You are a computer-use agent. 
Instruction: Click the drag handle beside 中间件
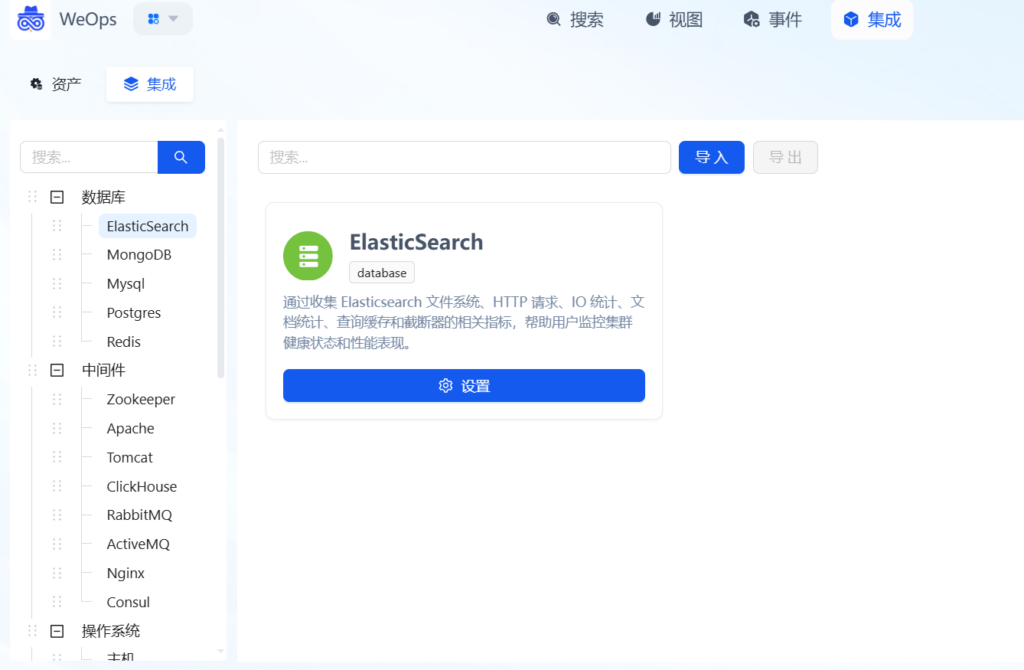pyautogui.click(x=32, y=370)
